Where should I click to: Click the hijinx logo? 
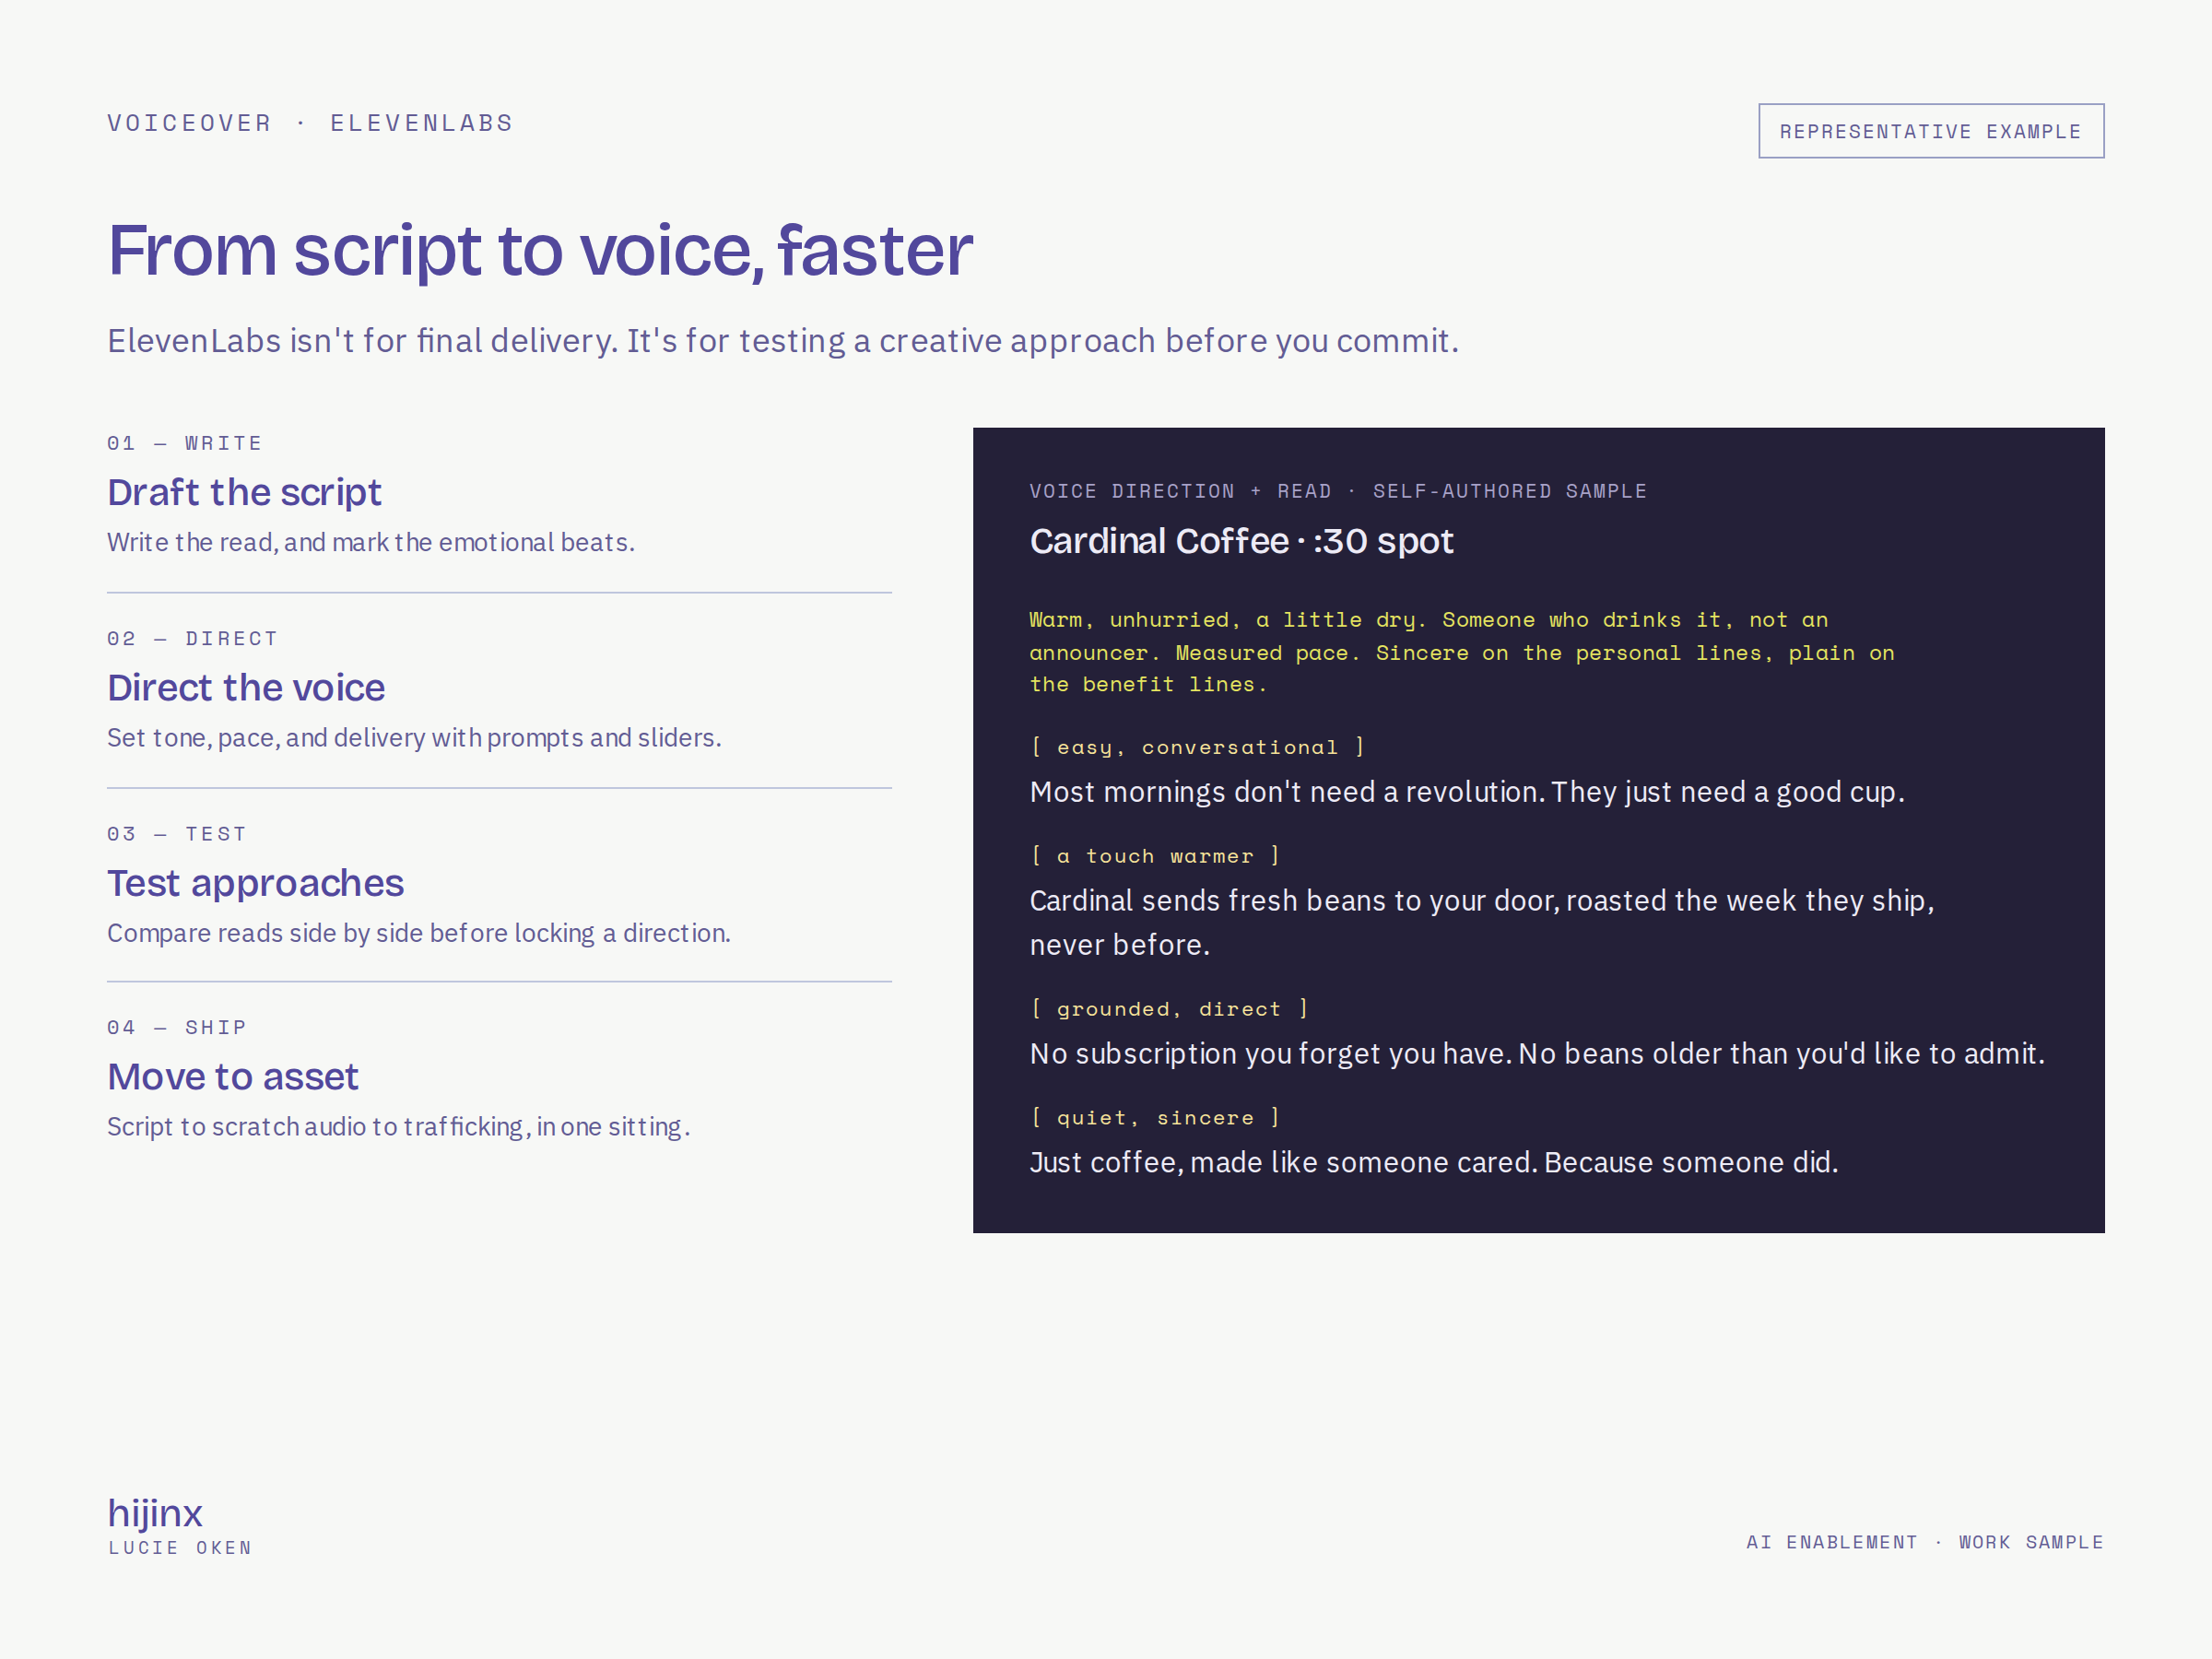coord(155,1513)
